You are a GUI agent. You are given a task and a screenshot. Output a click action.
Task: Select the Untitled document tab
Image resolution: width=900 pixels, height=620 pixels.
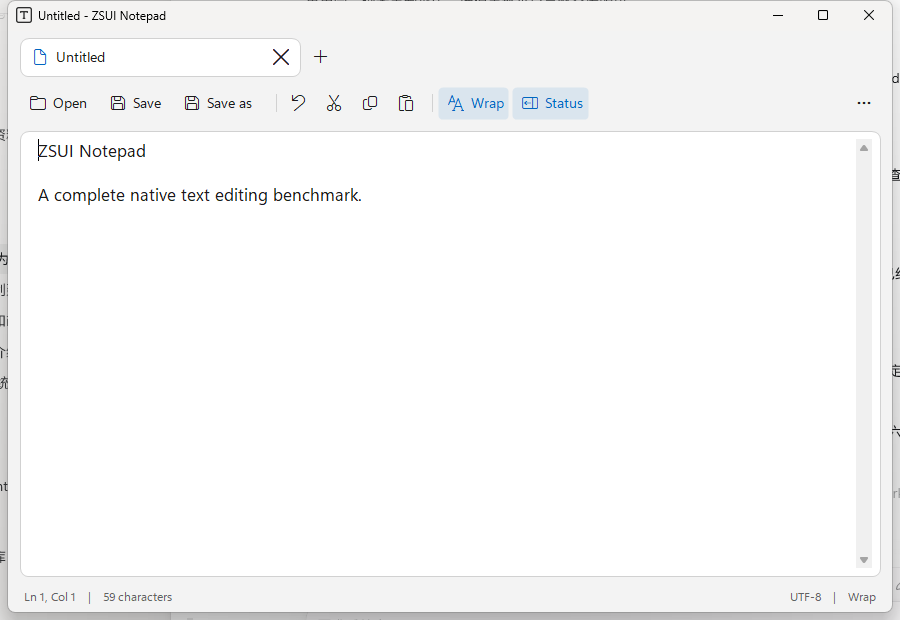point(160,57)
